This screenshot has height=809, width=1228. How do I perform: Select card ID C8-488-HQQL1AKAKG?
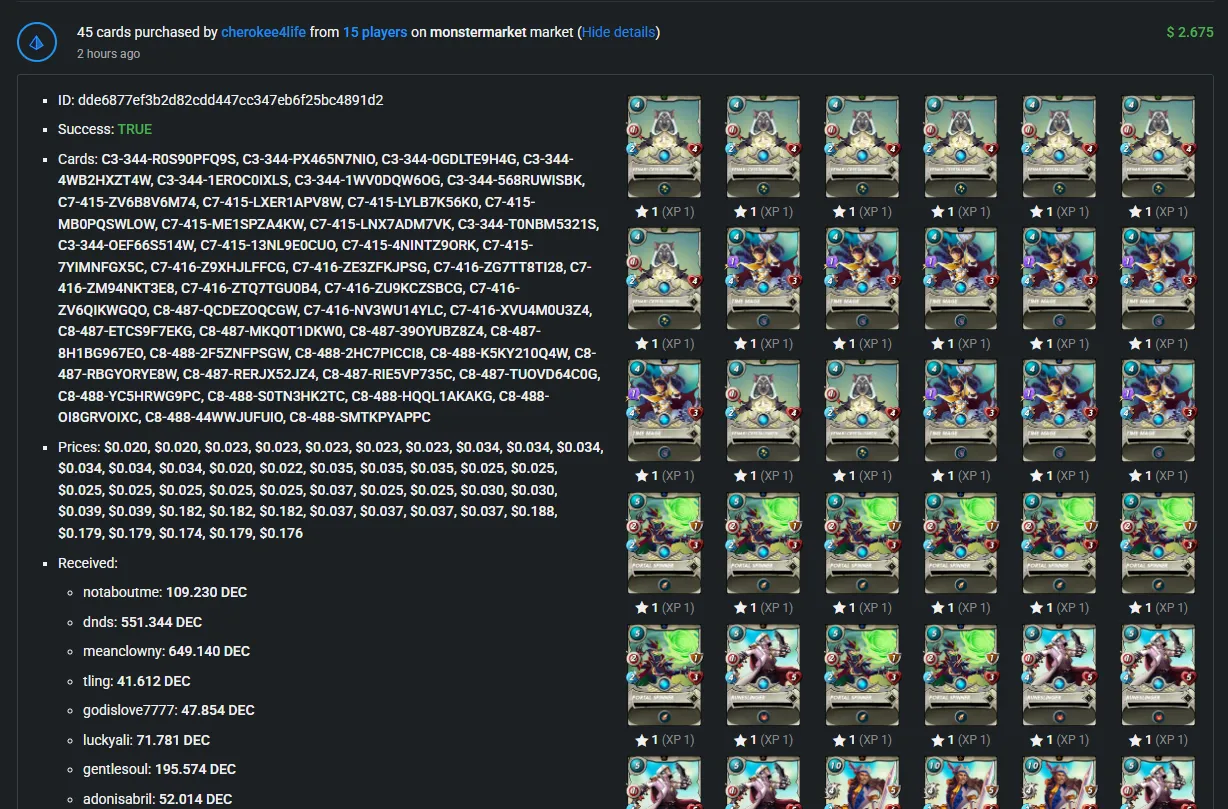pos(422,395)
